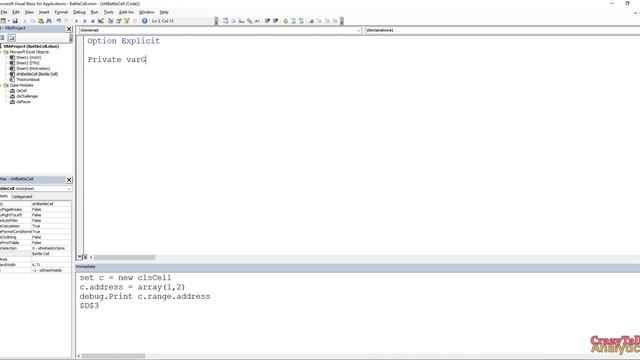
Task: Open Project Explorer toolbar icon
Action: tap(111, 21)
